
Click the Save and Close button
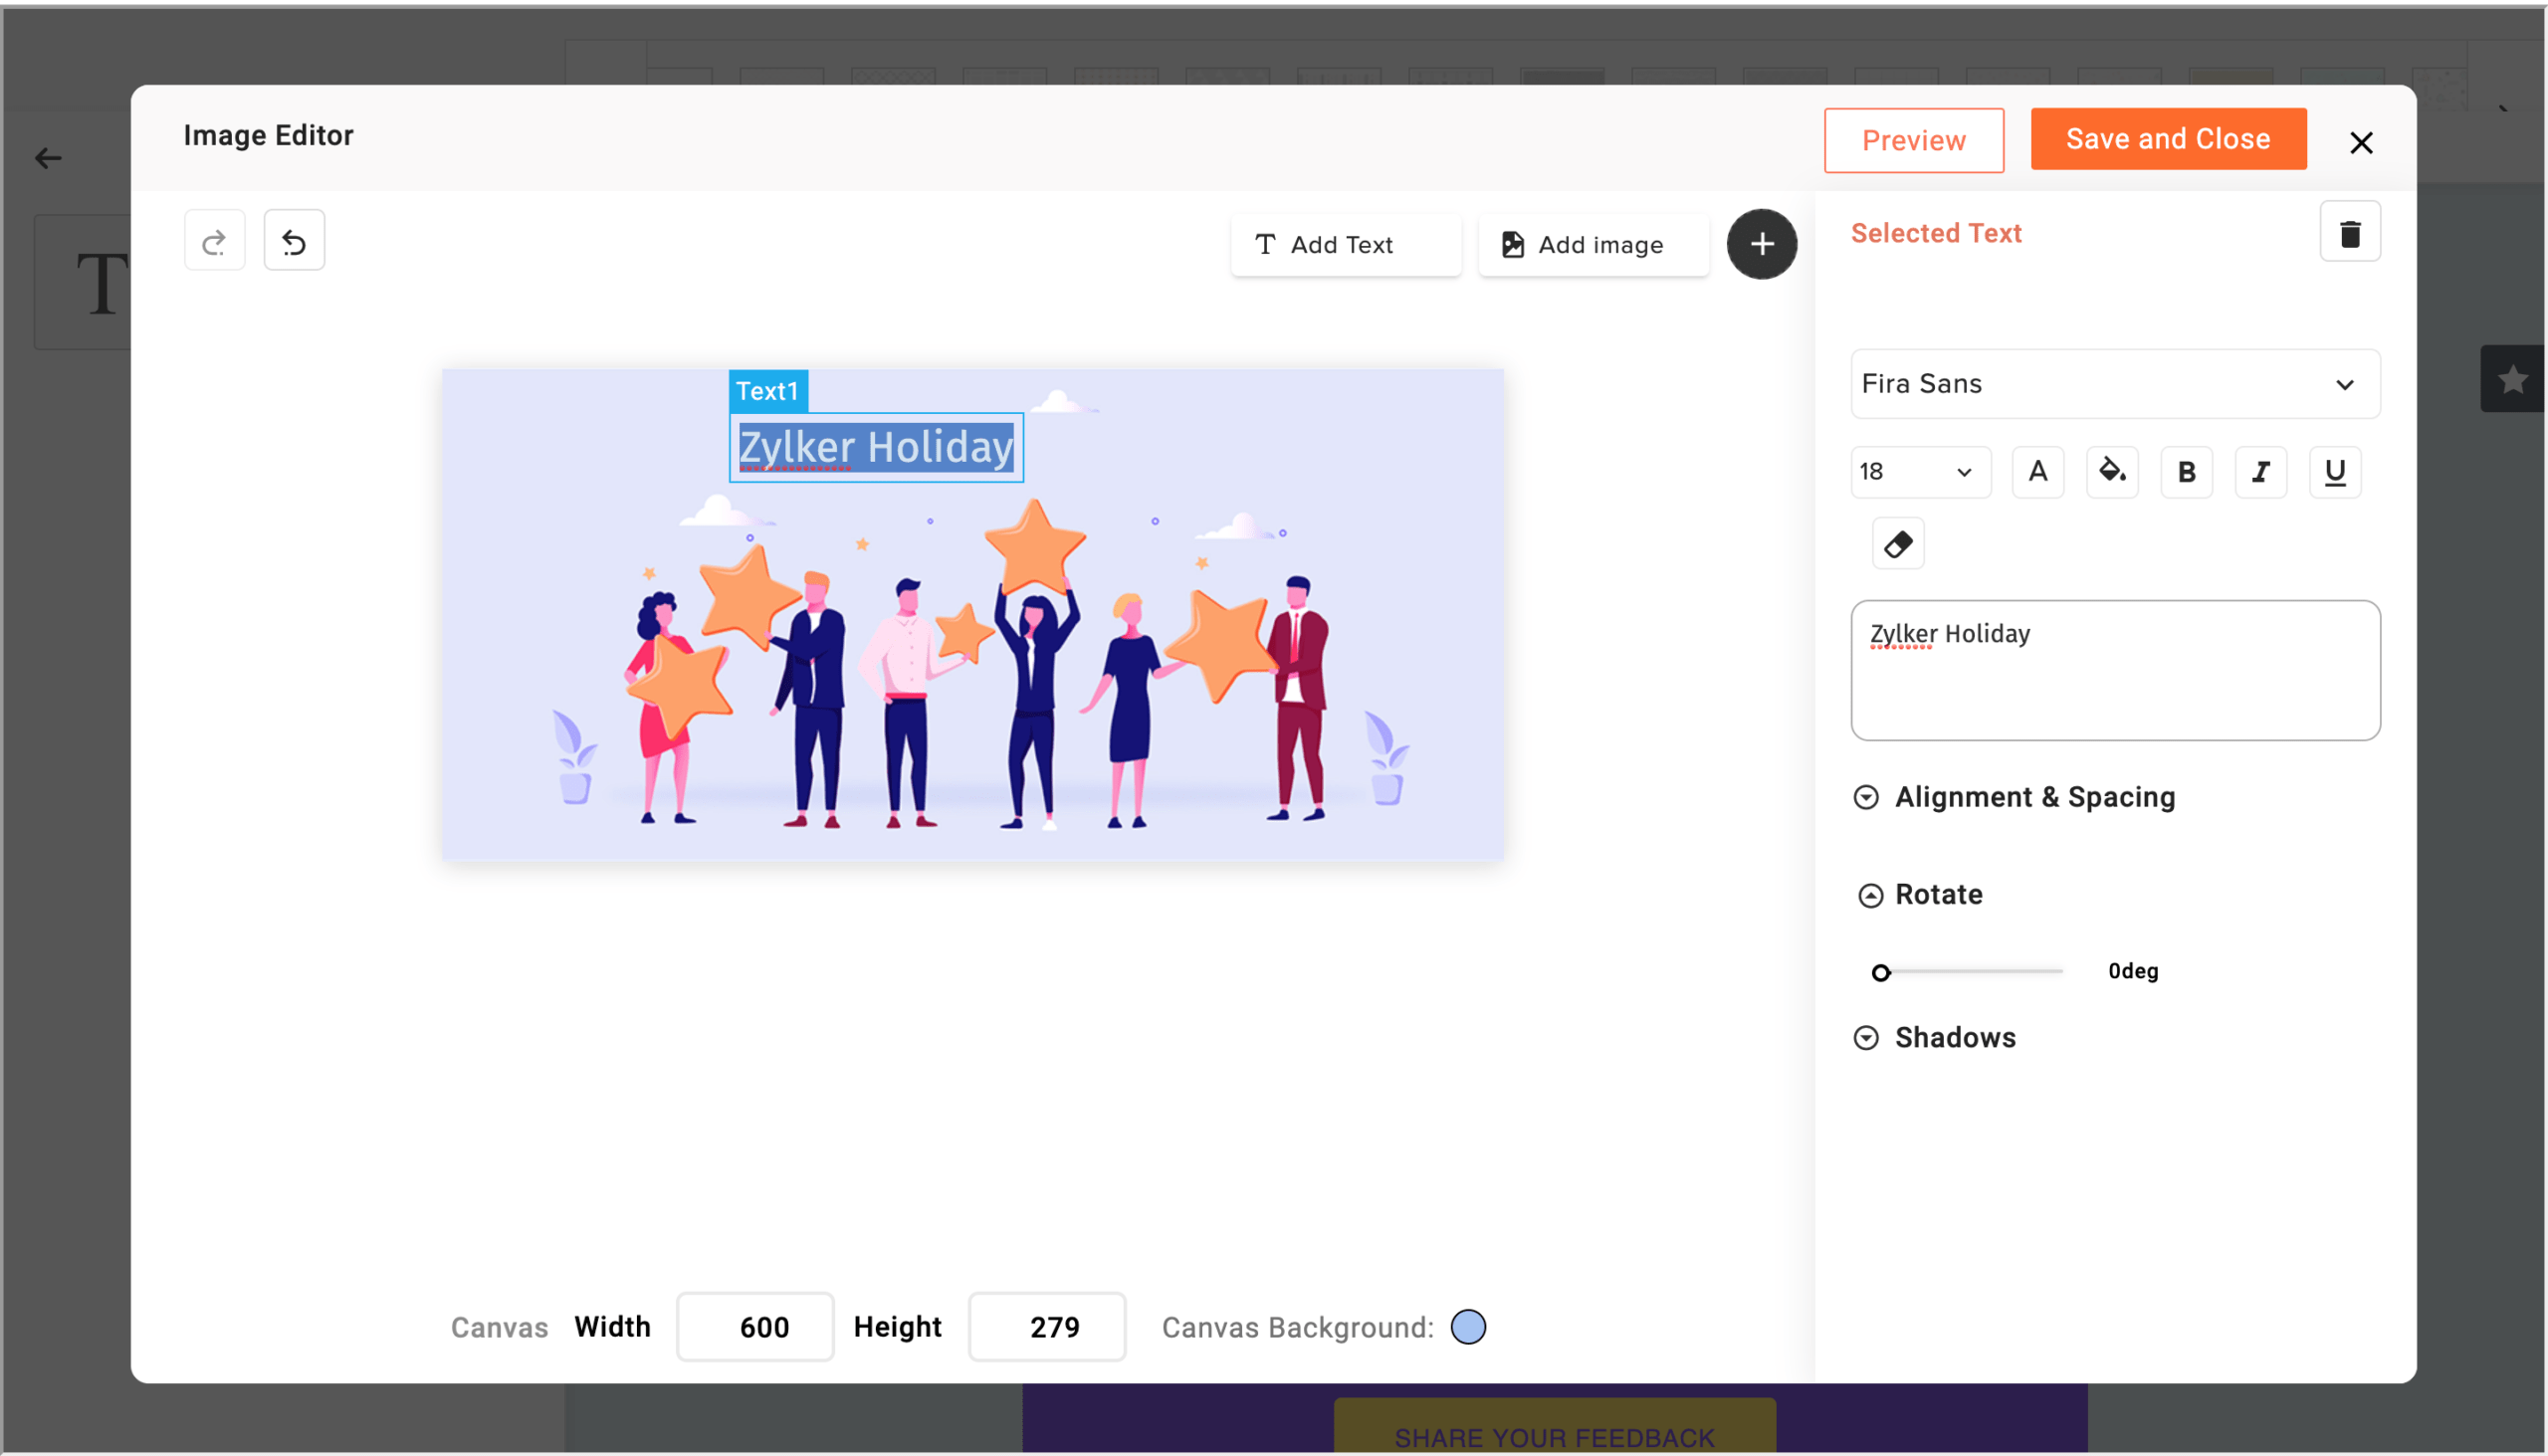[2167, 139]
